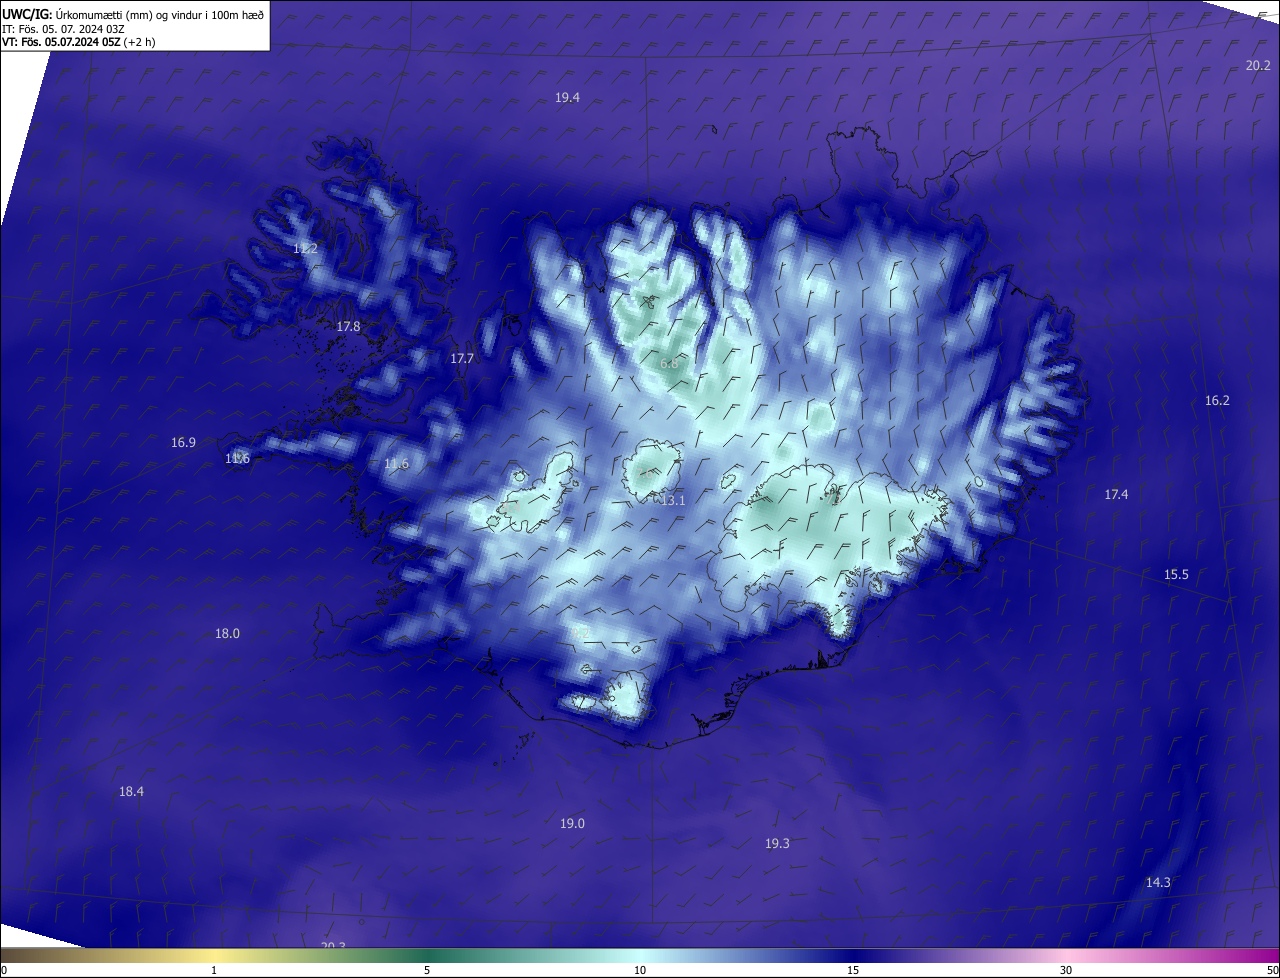Click the map title 'UWC/IG: Úrkomumætti (mm) og vindur'
Screen dimensions: 1280x978
[133, 15]
